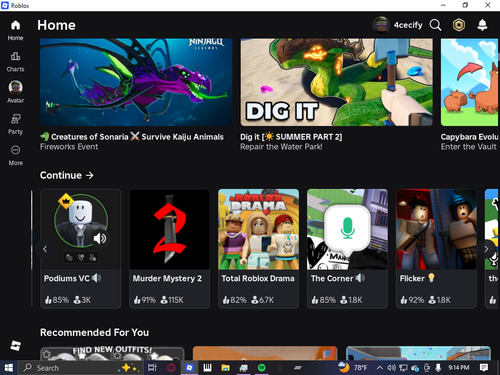Click the Home page heading
The height and width of the screenshot is (375, 500).
tap(56, 25)
